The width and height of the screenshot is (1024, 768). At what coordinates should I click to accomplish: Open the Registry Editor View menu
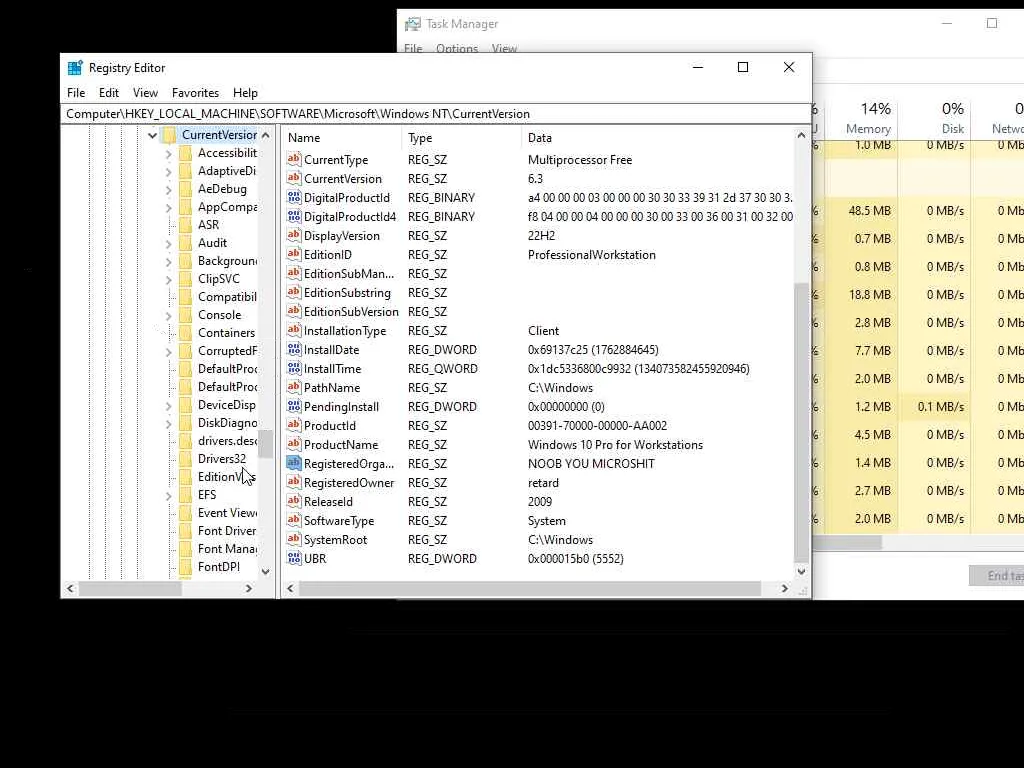point(145,93)
